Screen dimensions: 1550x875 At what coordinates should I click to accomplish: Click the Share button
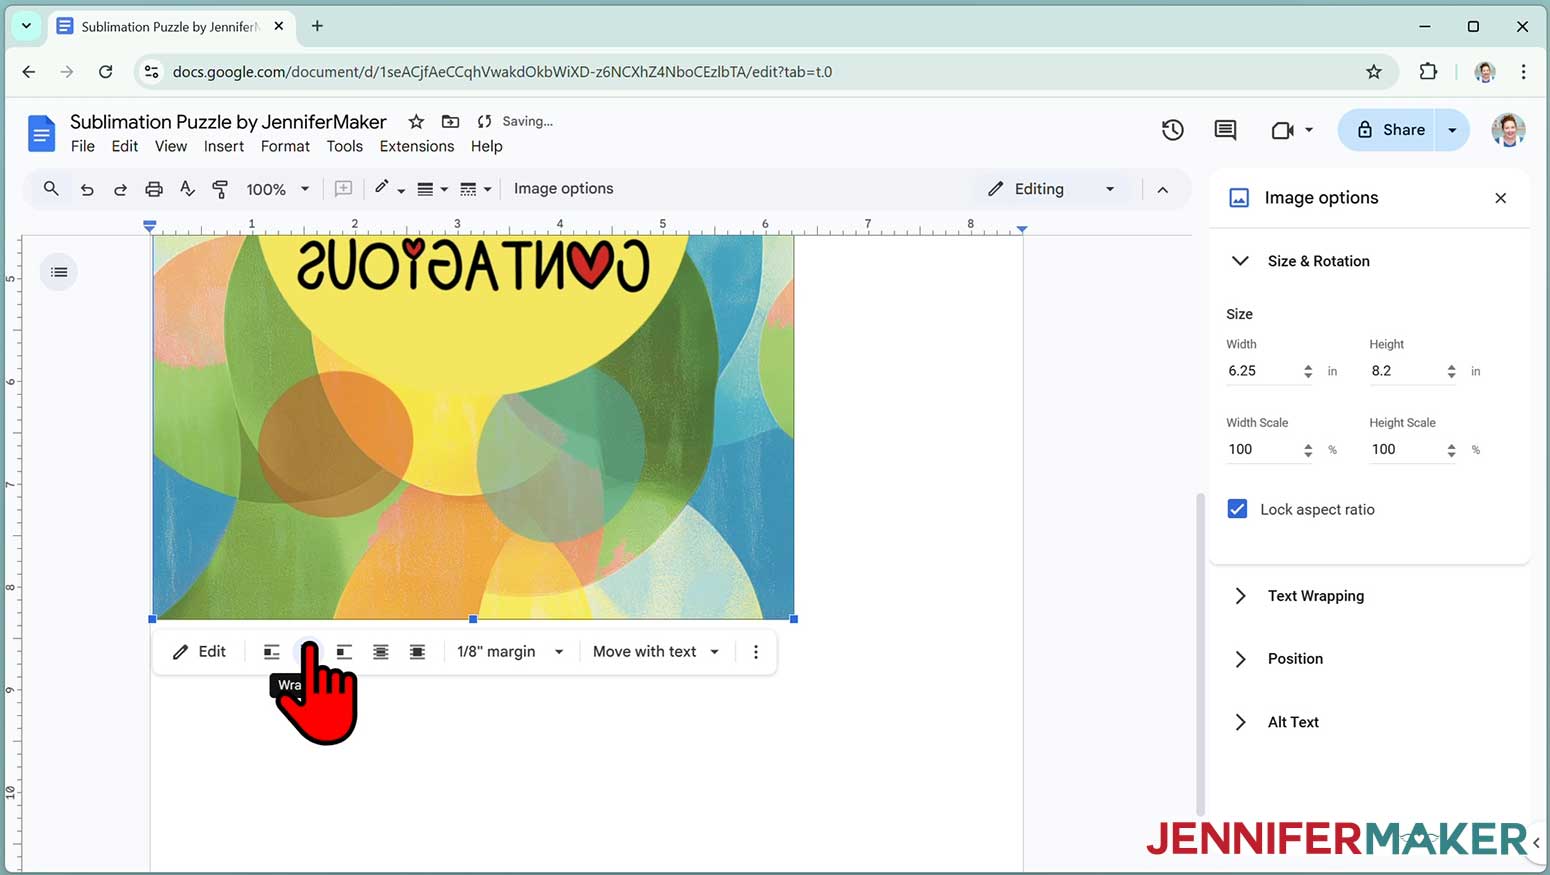click(x=1388, y=130)
